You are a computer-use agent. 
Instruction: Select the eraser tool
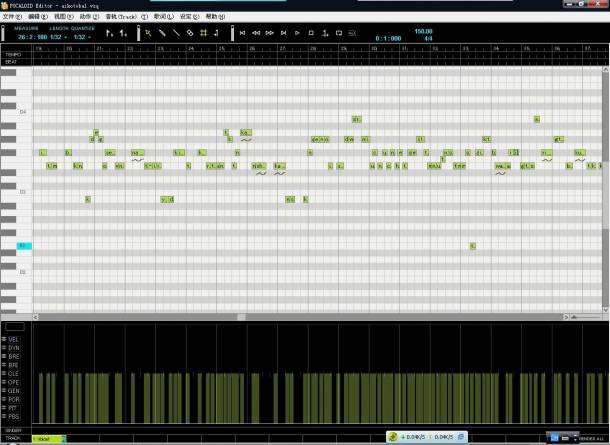190,33
